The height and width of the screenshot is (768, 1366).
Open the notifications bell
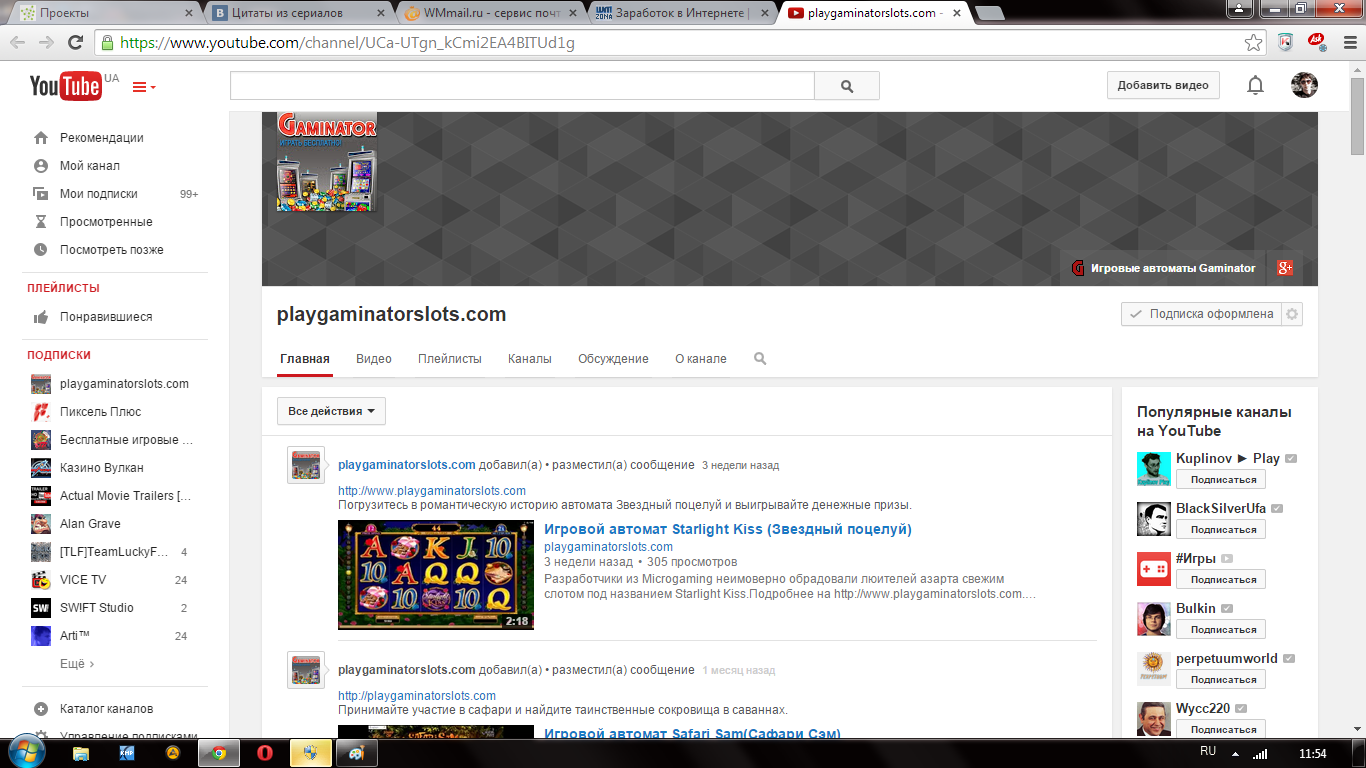coord(1255,86)
